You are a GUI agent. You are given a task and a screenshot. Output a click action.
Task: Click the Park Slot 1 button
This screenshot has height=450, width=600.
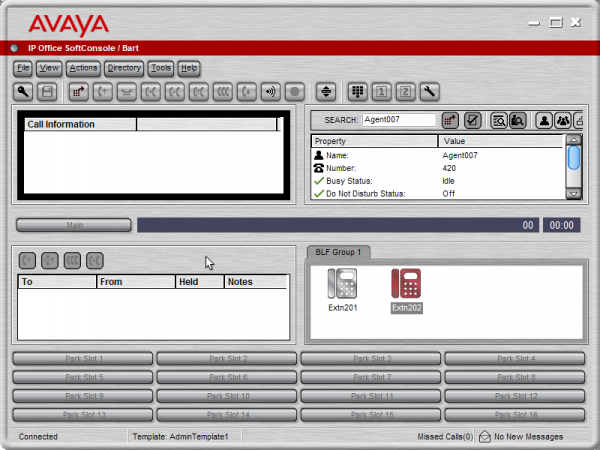pyautogui.click(x=83, y=359)
